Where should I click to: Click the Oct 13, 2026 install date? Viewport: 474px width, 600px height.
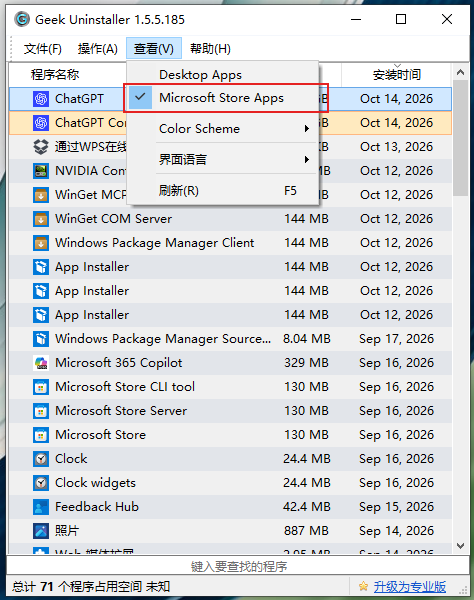point(396,147)
